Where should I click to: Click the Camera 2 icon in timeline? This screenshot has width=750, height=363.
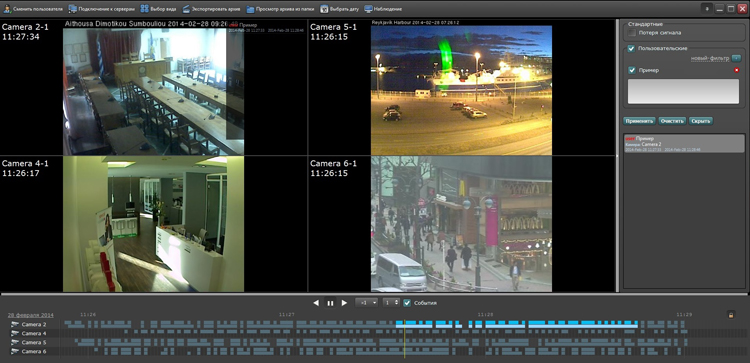click(15, 324)
